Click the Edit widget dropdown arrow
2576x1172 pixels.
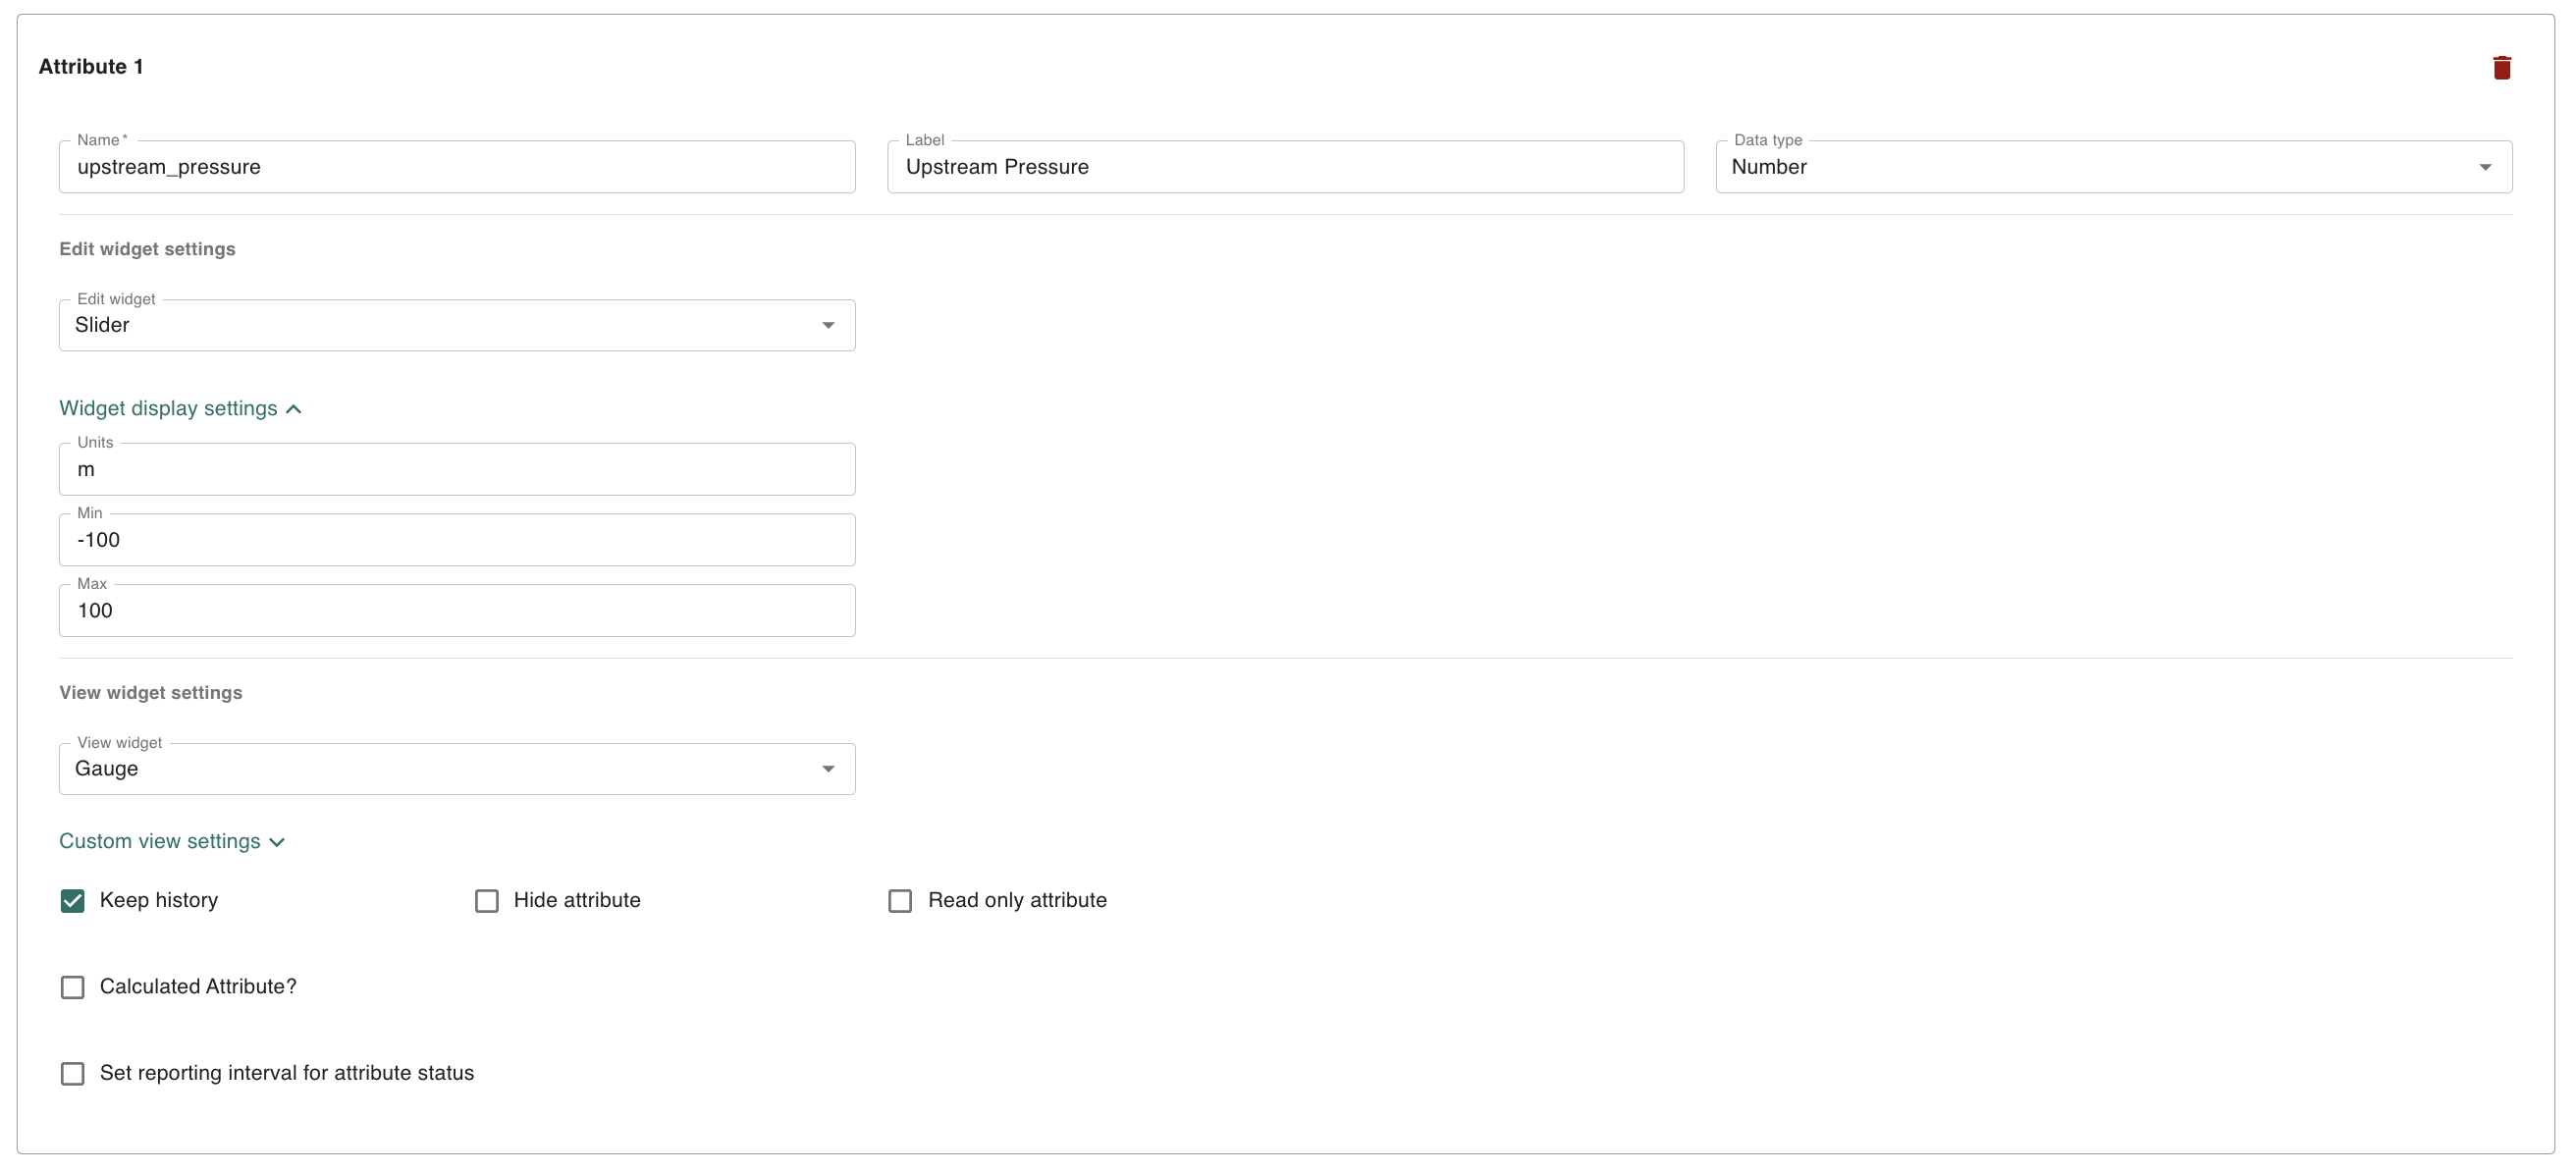click(x=828, y=325)
